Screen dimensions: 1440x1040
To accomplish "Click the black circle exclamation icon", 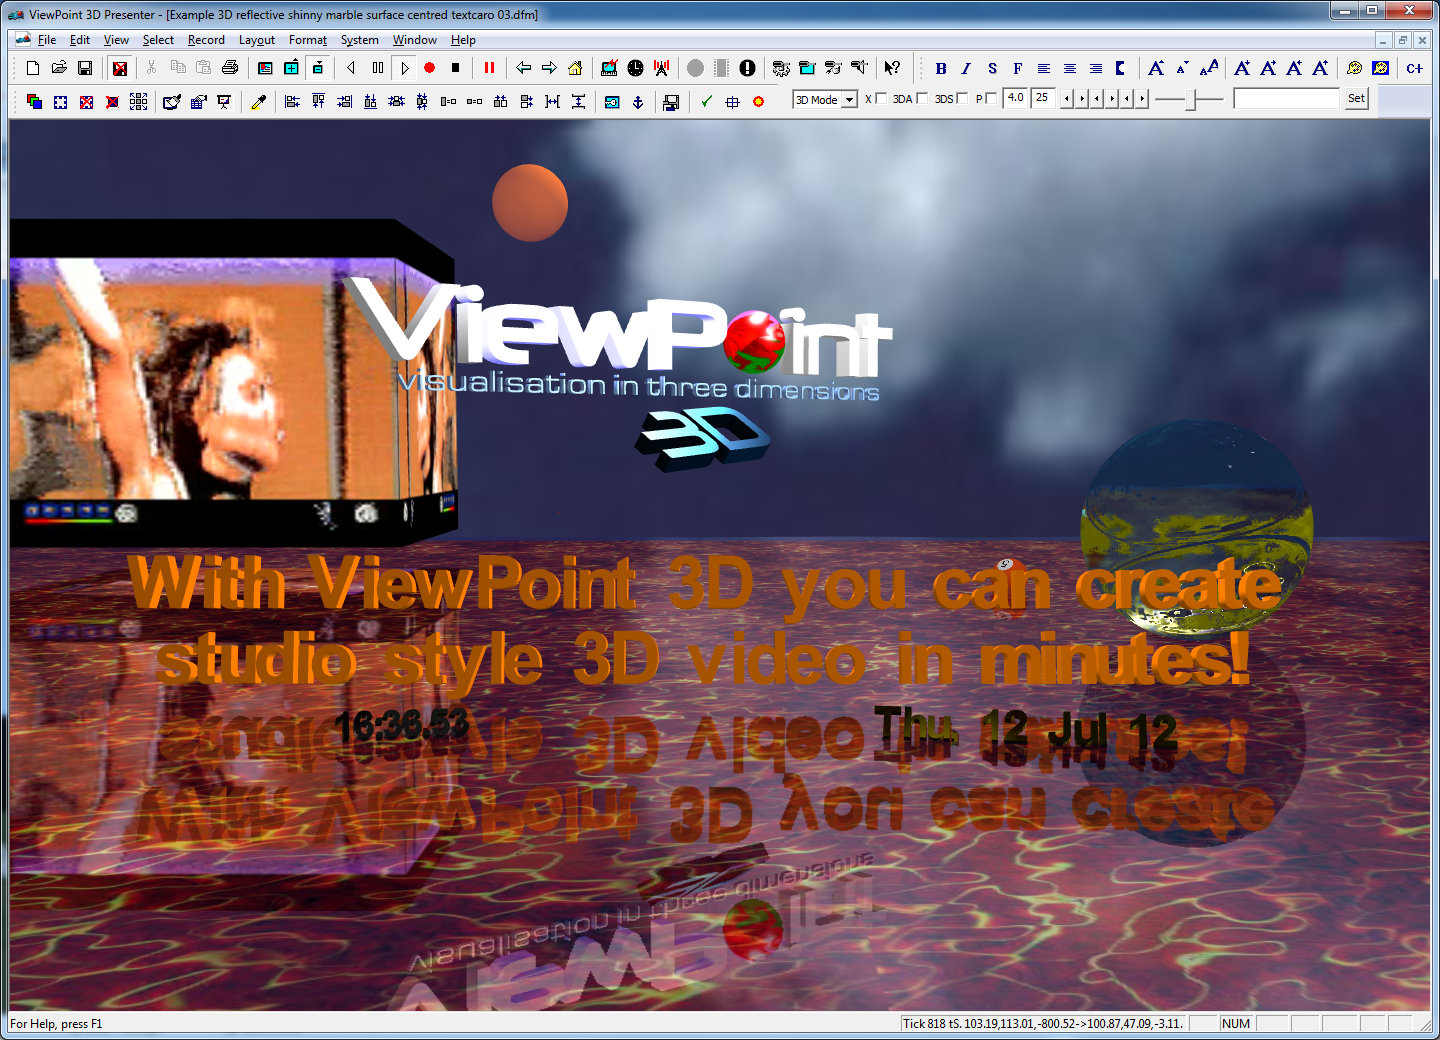I will click(747, 68).
